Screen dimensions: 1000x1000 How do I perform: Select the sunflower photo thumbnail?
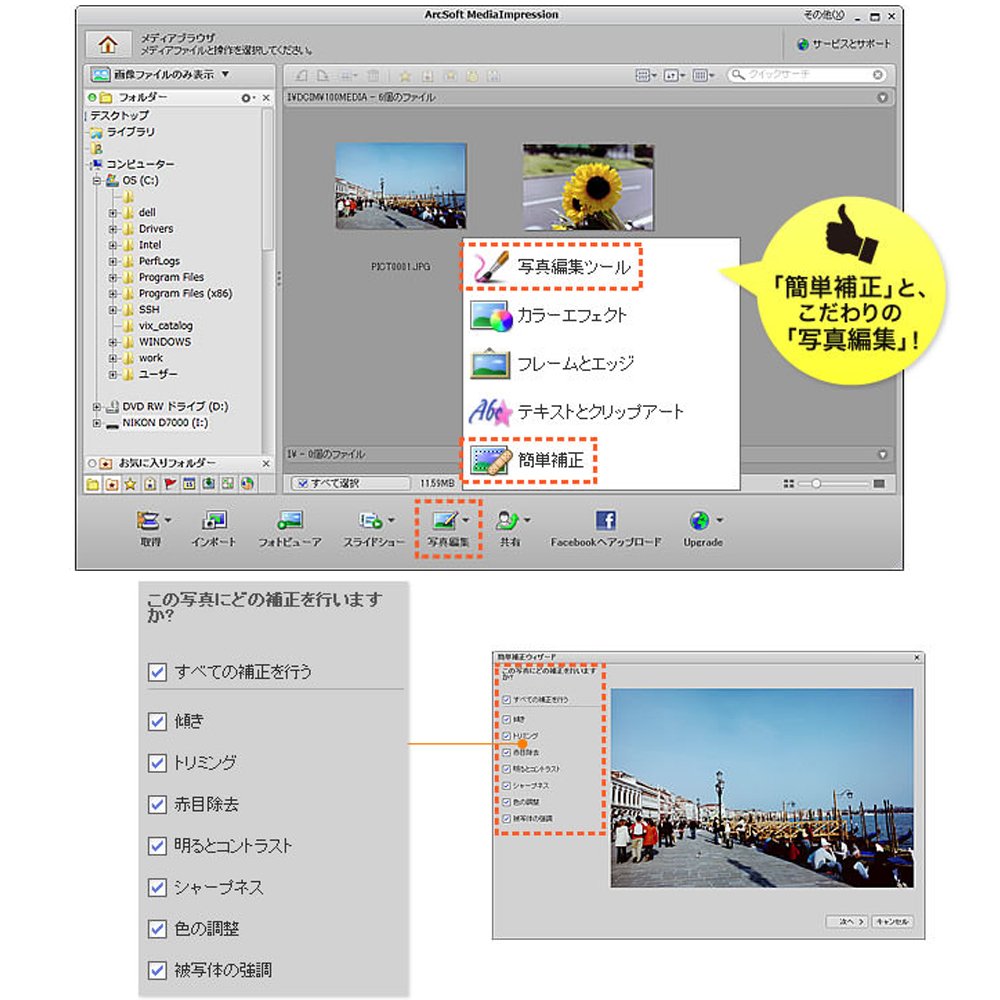point(588,187)
